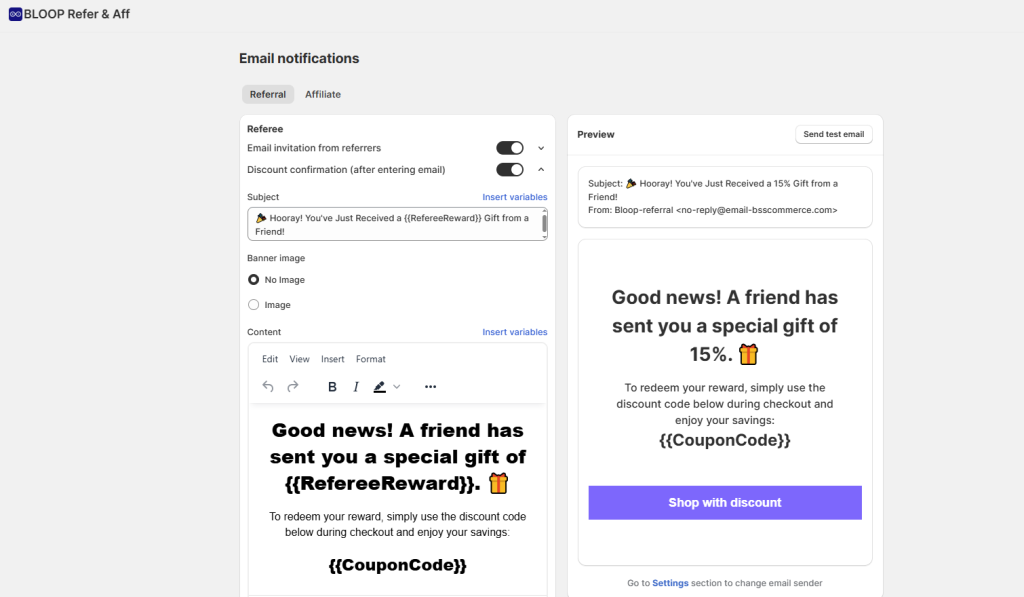Apply Italic formatting in the content editor

click(x=355, y=387)
